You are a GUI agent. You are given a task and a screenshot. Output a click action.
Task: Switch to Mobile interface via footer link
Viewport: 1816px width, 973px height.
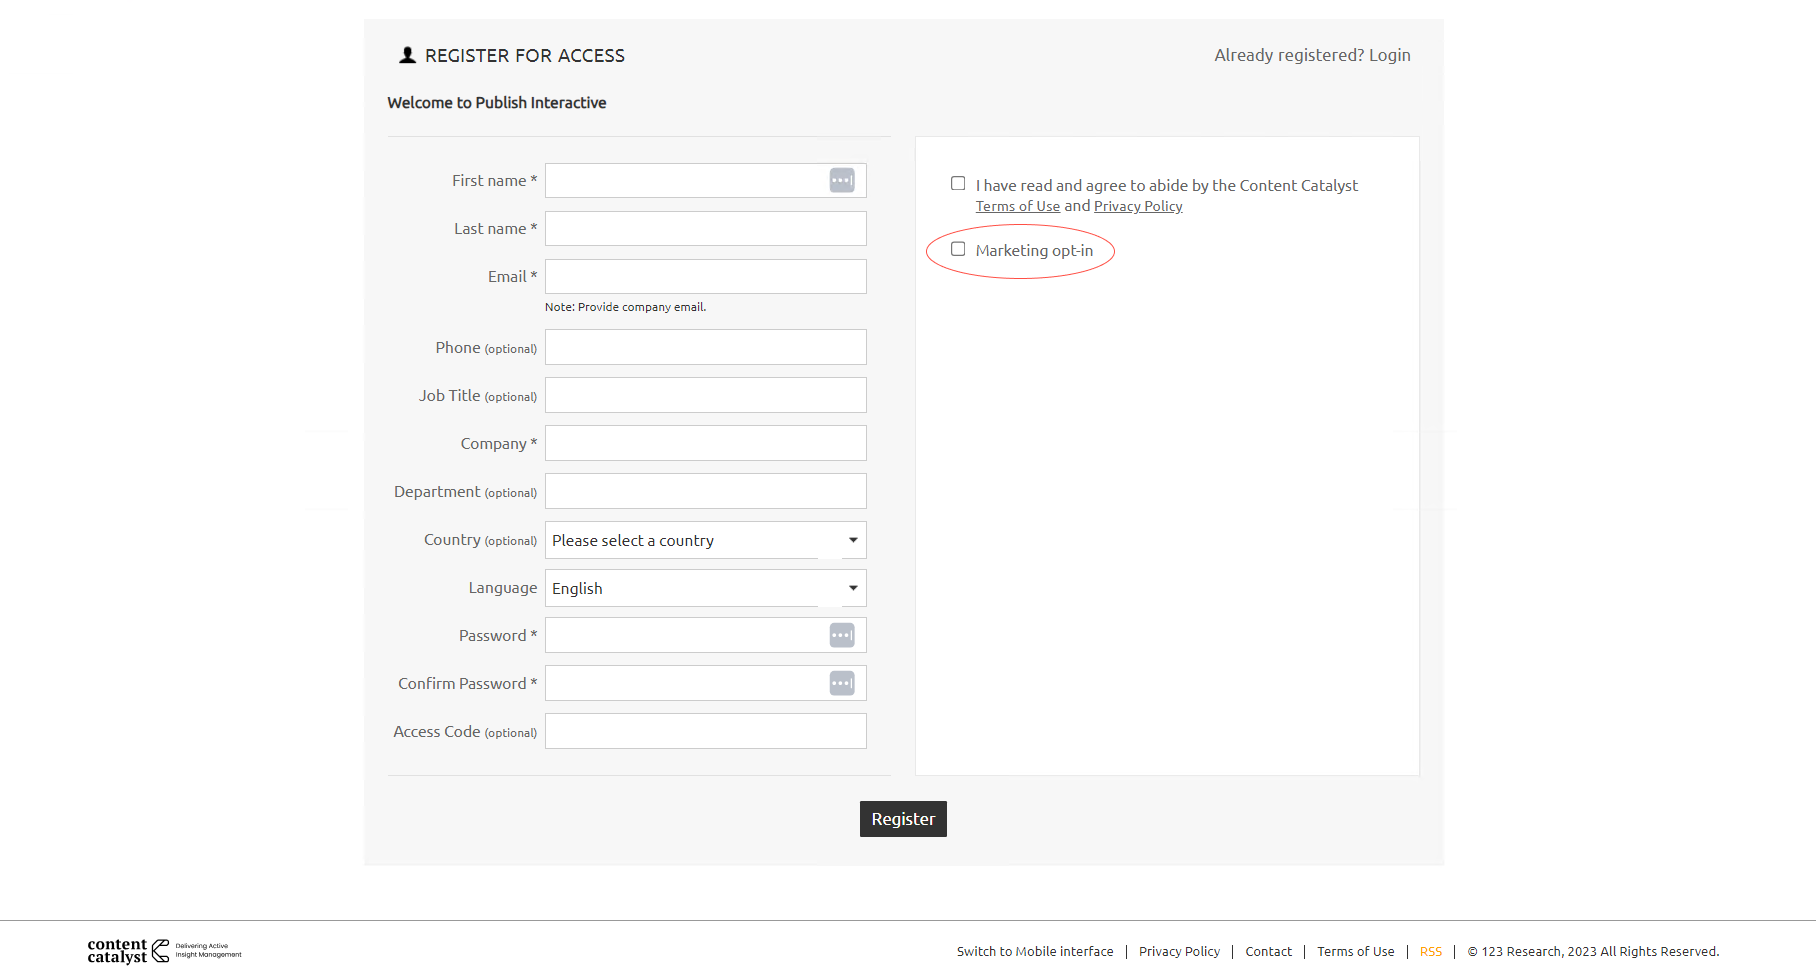[x=1034, y=951]
